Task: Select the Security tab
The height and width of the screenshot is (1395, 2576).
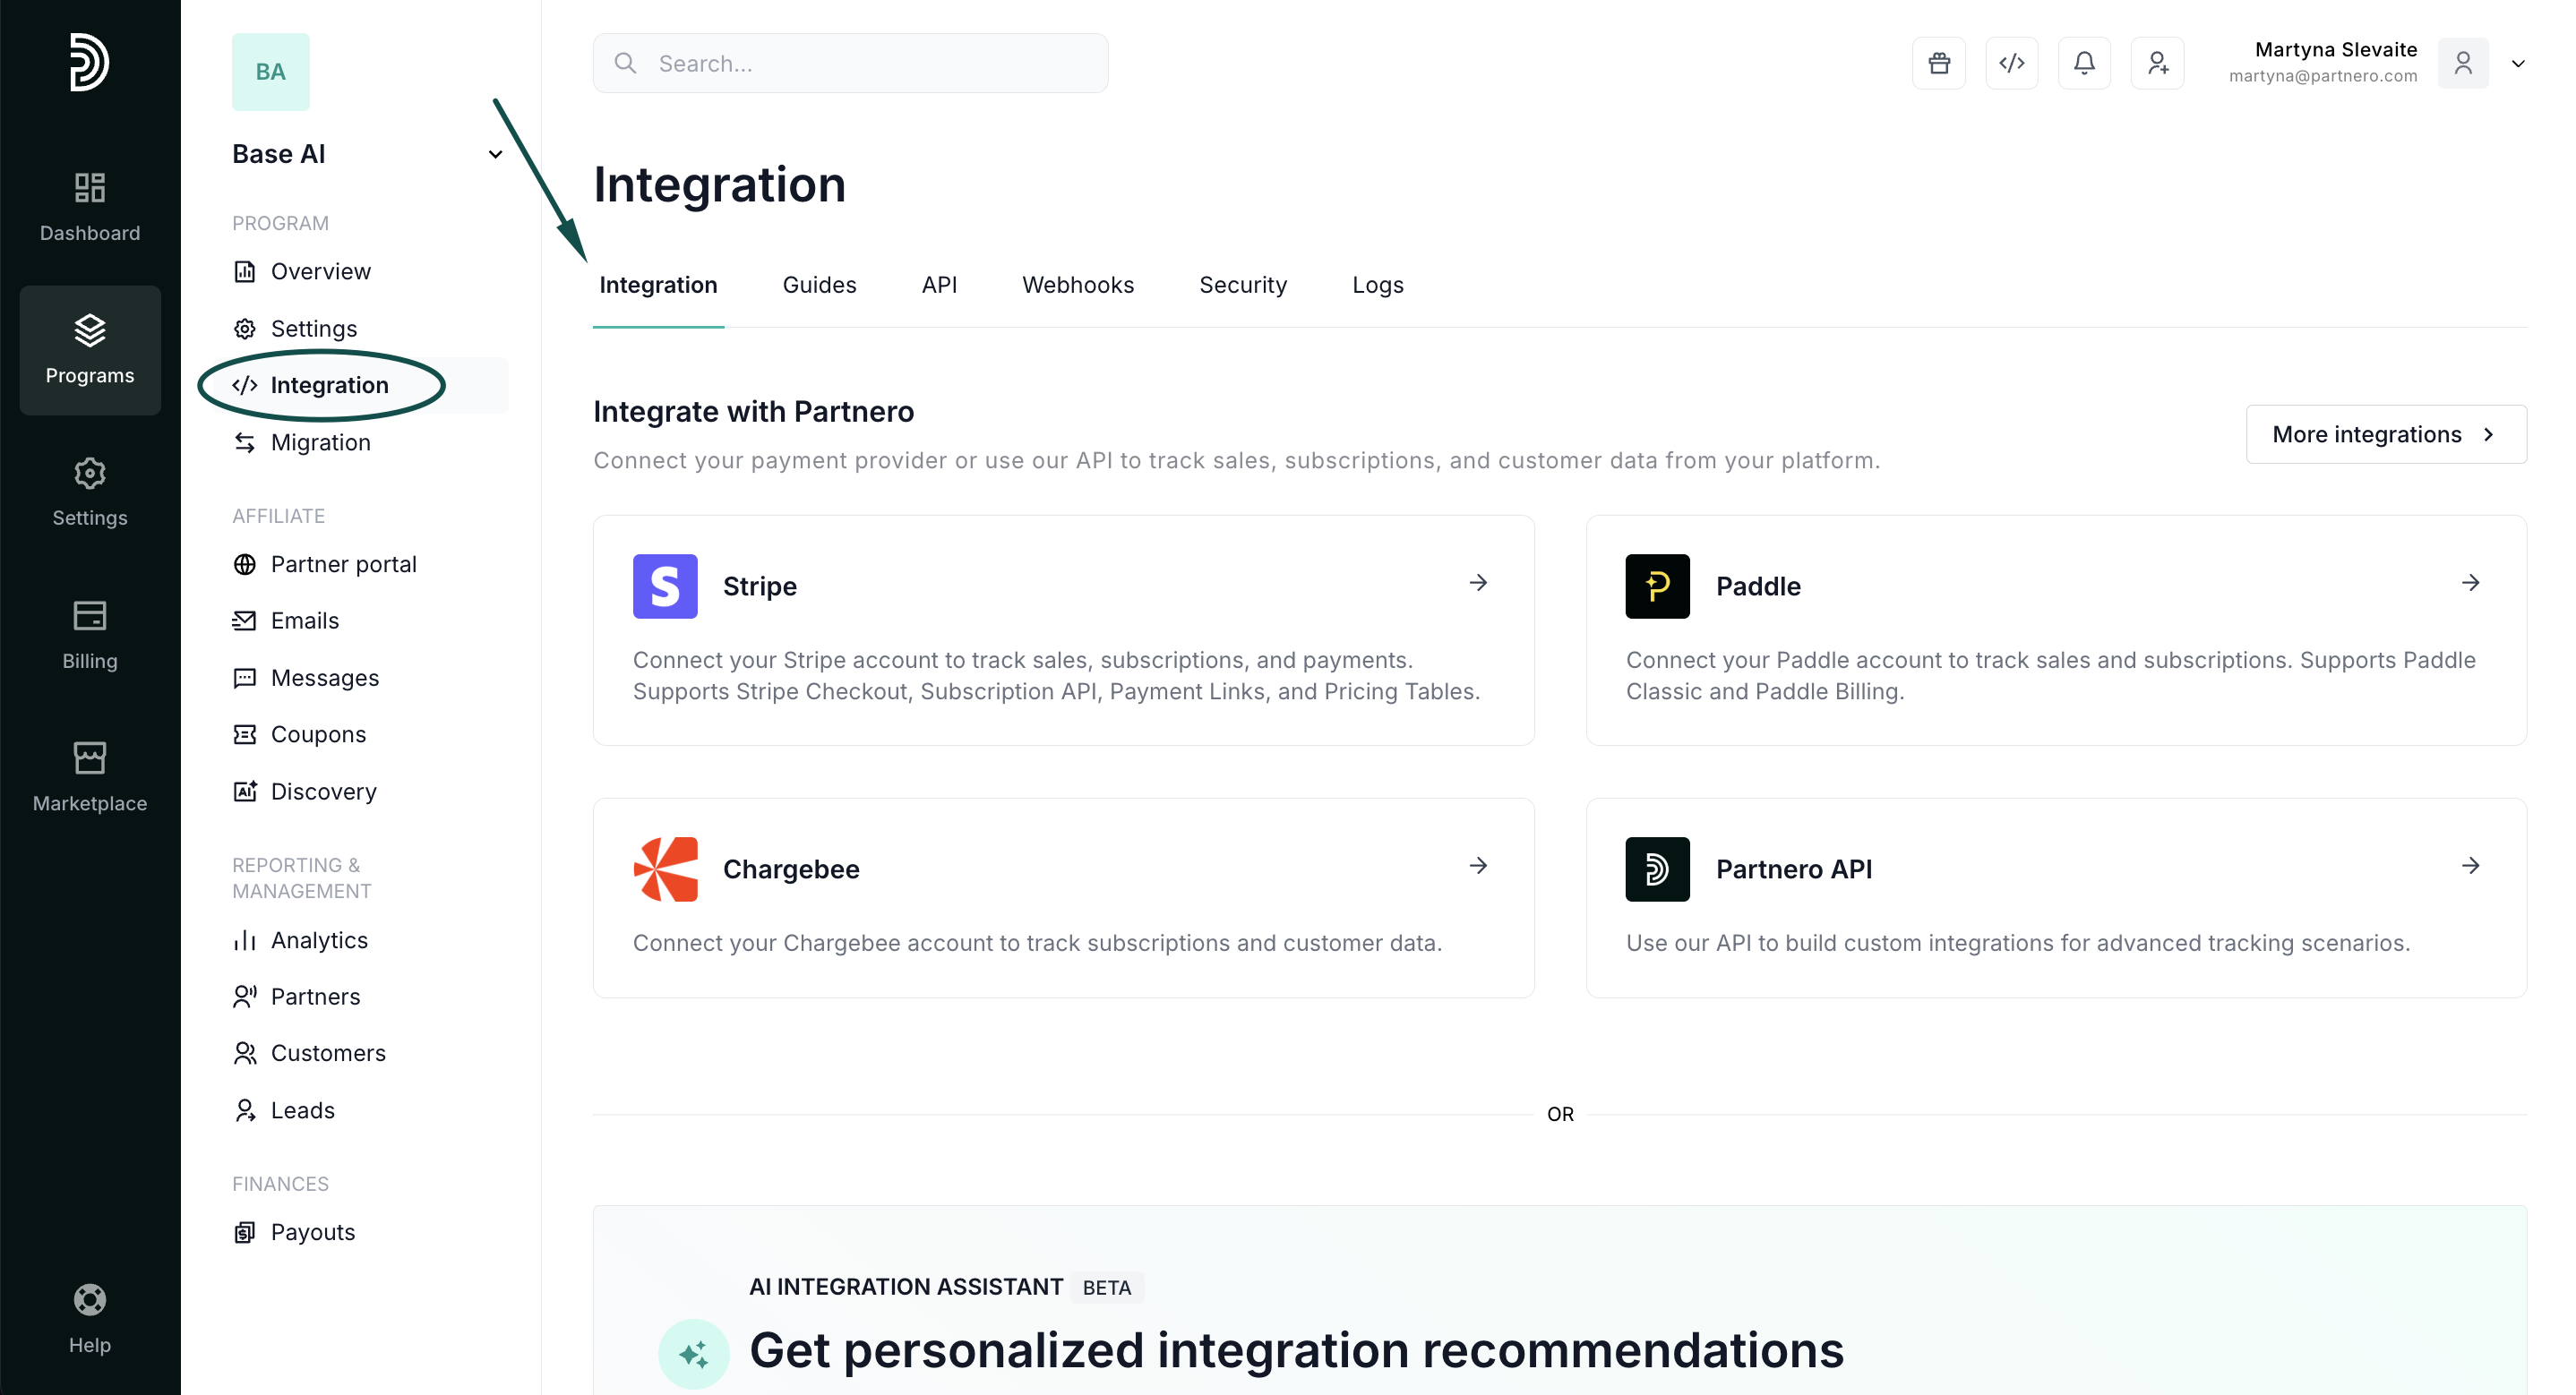Action: [1242, 285]
